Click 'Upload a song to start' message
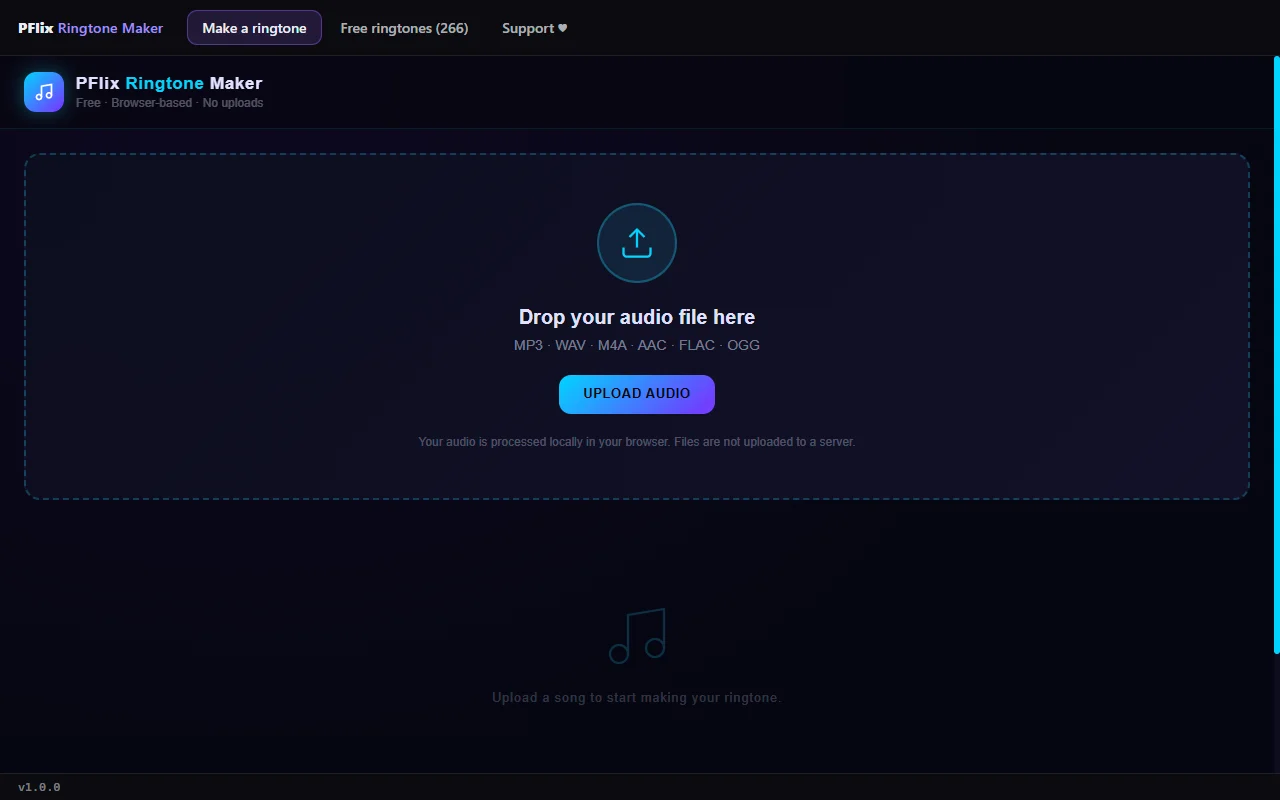Viewport: 1280px width, 800px height. [637, 697]
